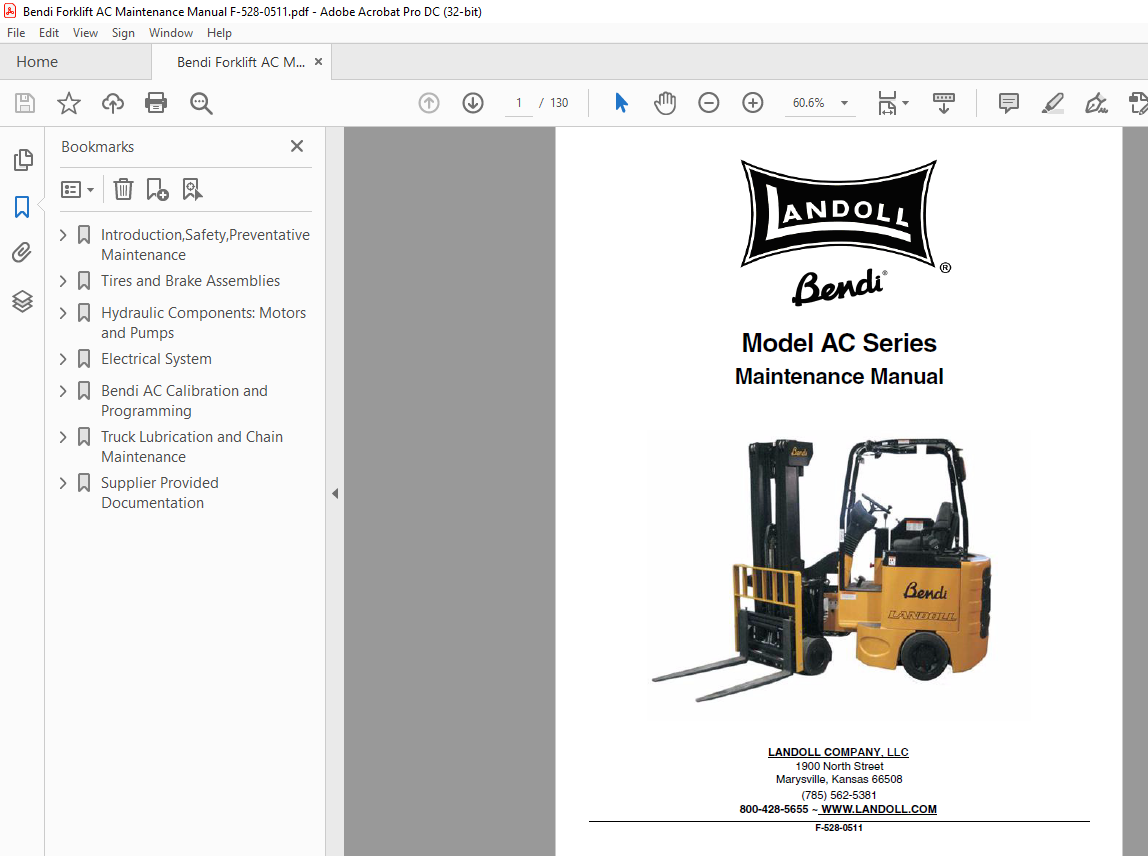This screenshot has width=1148, height=856.
Task: Click the redact or export tool icon
Action: [1138, 103]
